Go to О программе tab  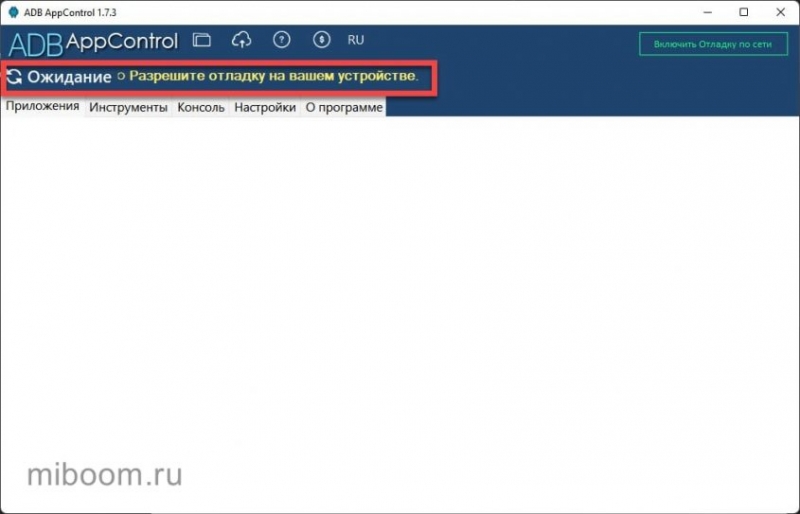click(344, 107)
